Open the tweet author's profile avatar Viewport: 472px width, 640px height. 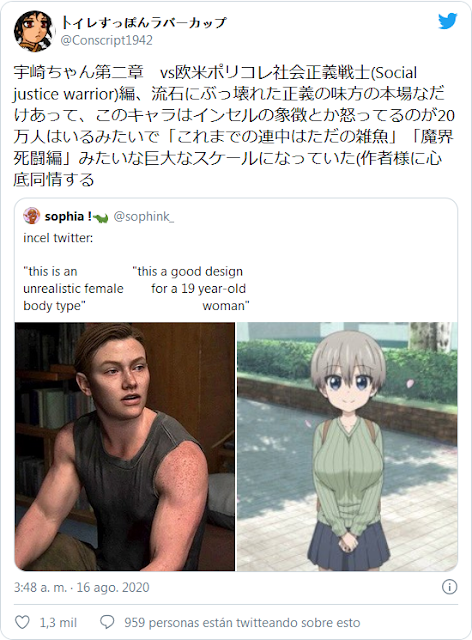tap(34, 31)
